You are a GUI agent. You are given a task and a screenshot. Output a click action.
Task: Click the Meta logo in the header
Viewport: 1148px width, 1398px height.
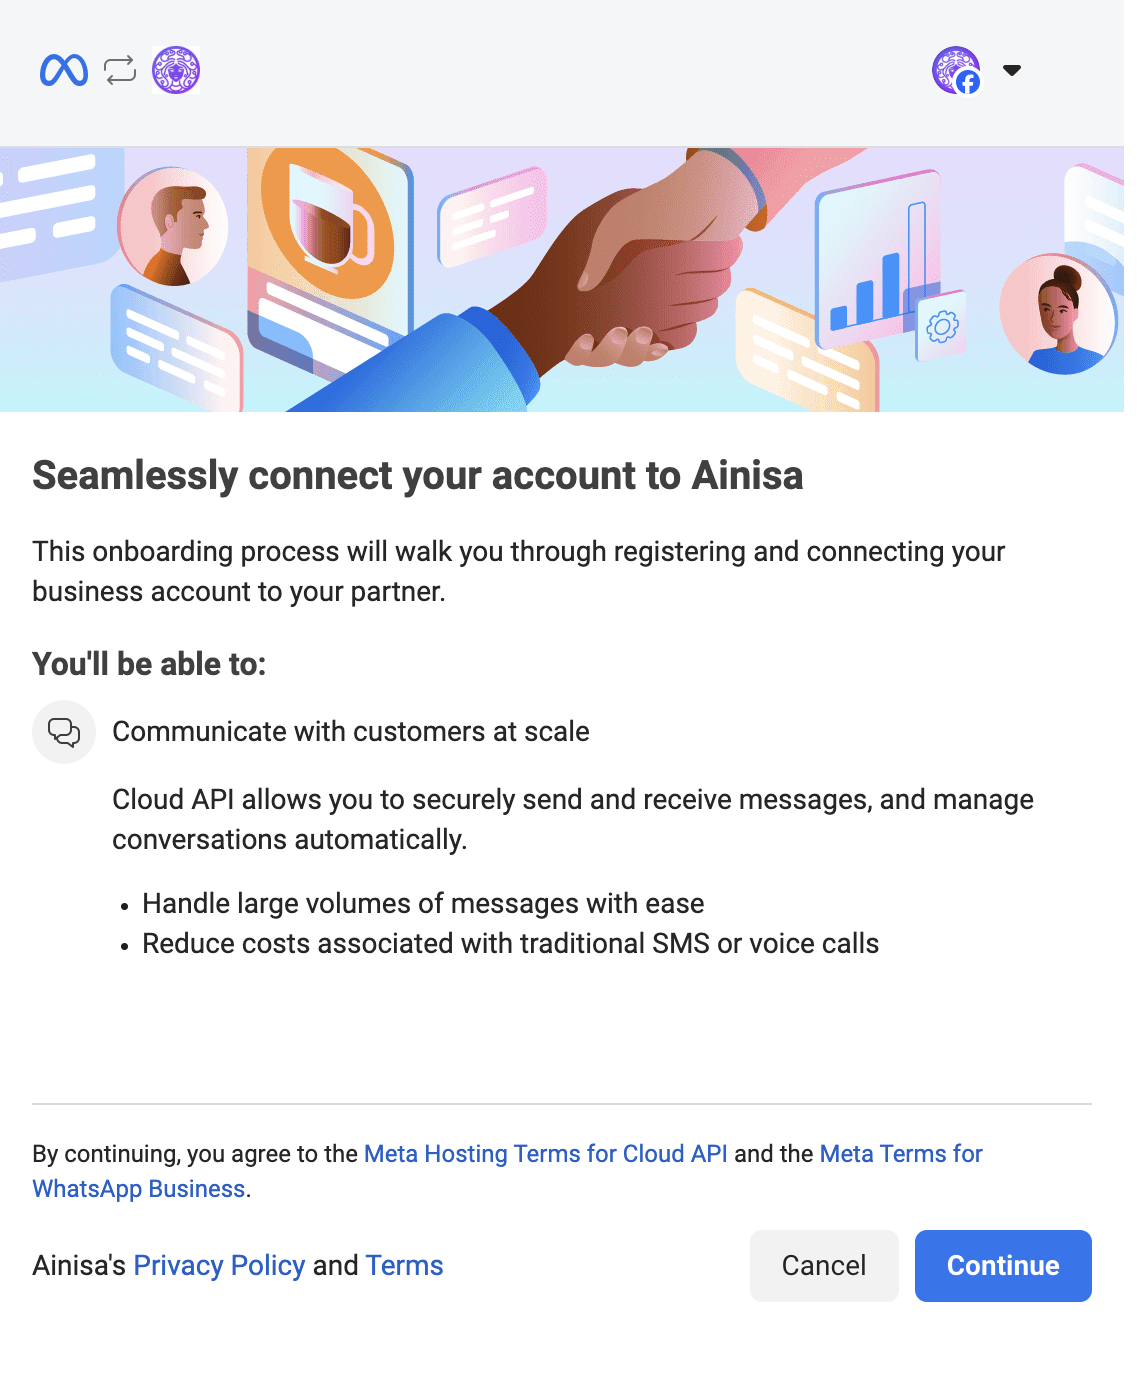(63, 70)
